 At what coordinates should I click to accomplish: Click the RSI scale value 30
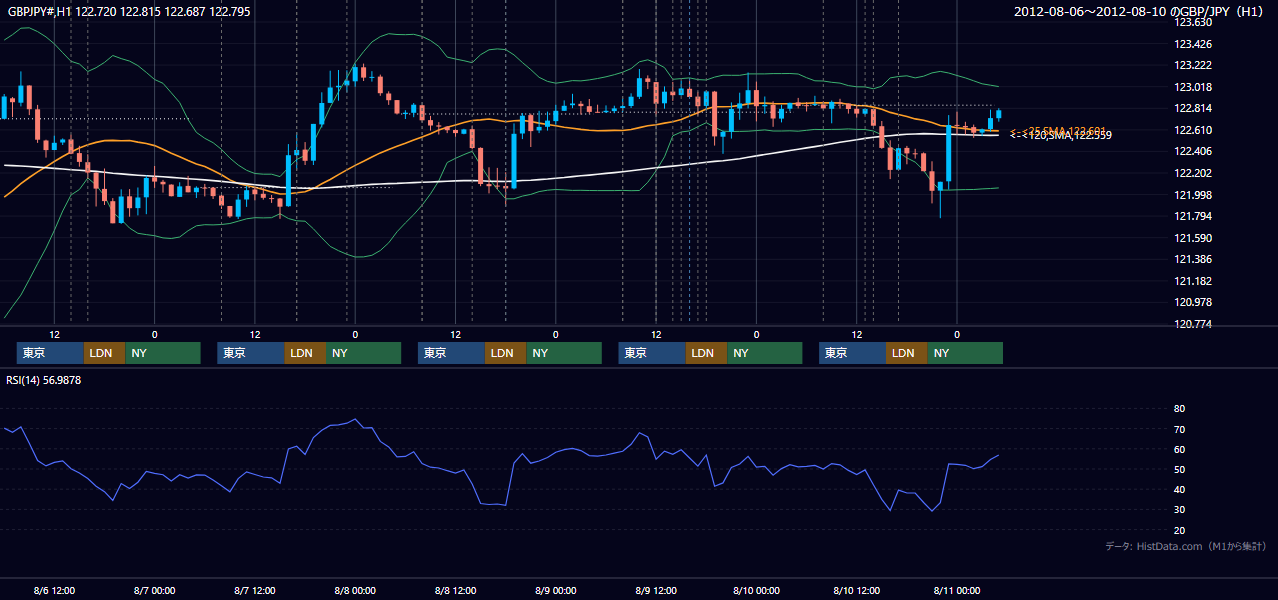(x=1179, y=510)
